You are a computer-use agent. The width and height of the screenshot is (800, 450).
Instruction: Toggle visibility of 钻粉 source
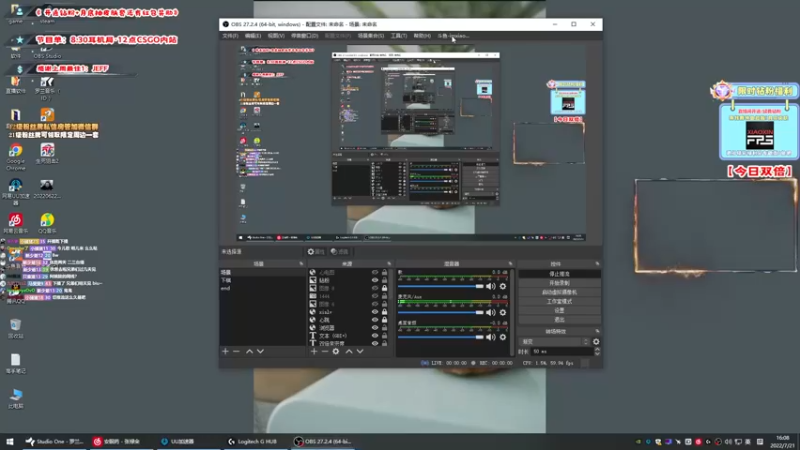tap(375, 280)
